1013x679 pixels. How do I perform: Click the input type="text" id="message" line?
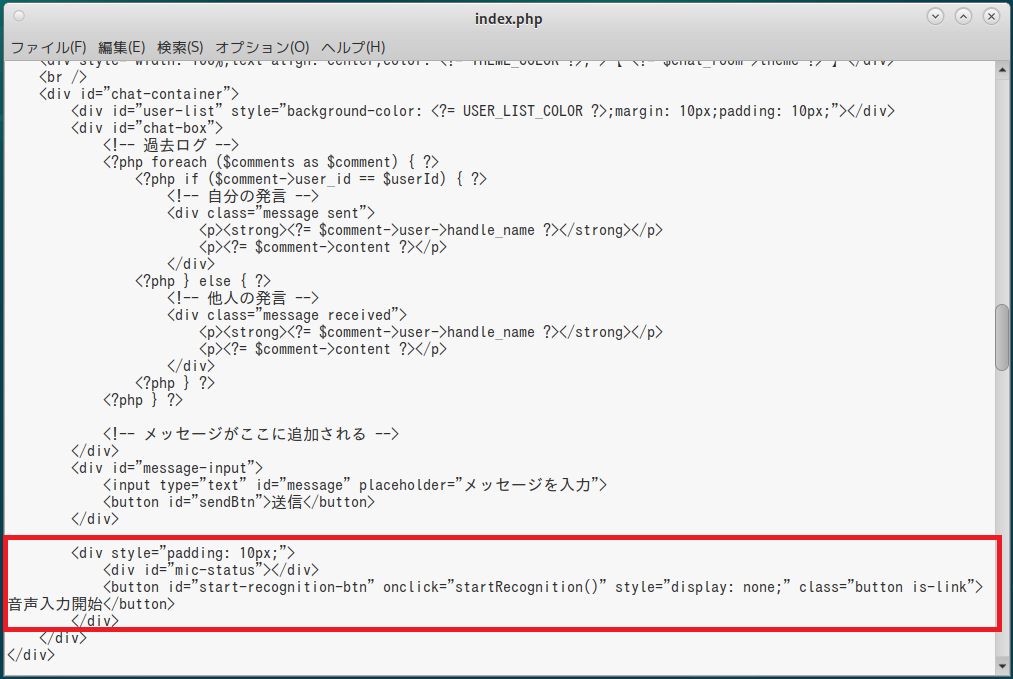[x=355, y=485]
